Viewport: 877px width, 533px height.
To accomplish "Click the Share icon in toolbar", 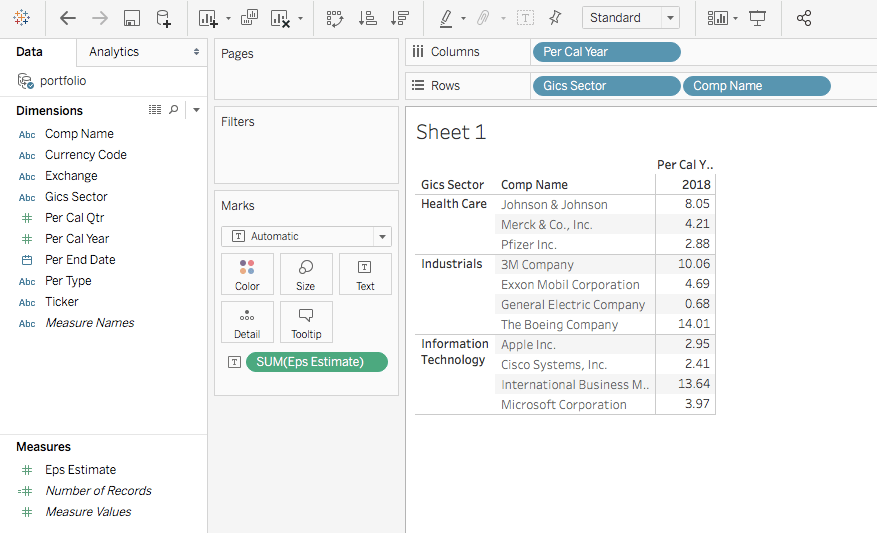I will (803, 18).
